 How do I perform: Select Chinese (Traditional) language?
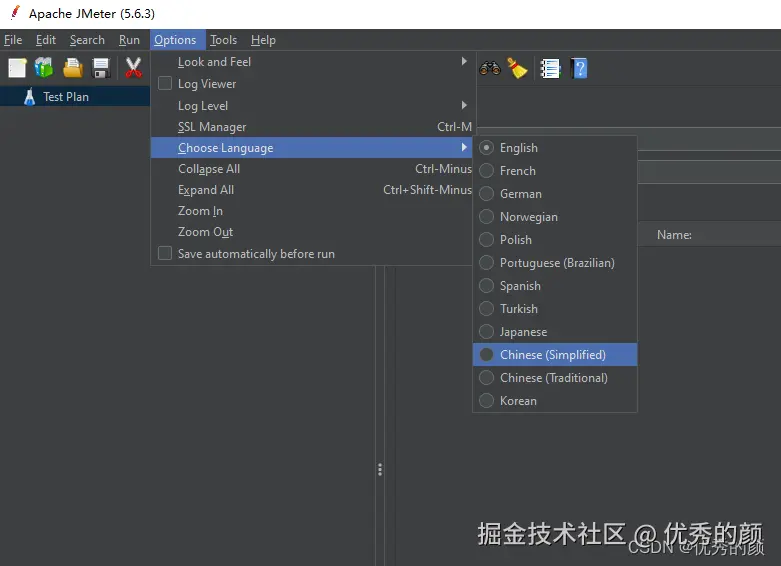click(555, 377)
